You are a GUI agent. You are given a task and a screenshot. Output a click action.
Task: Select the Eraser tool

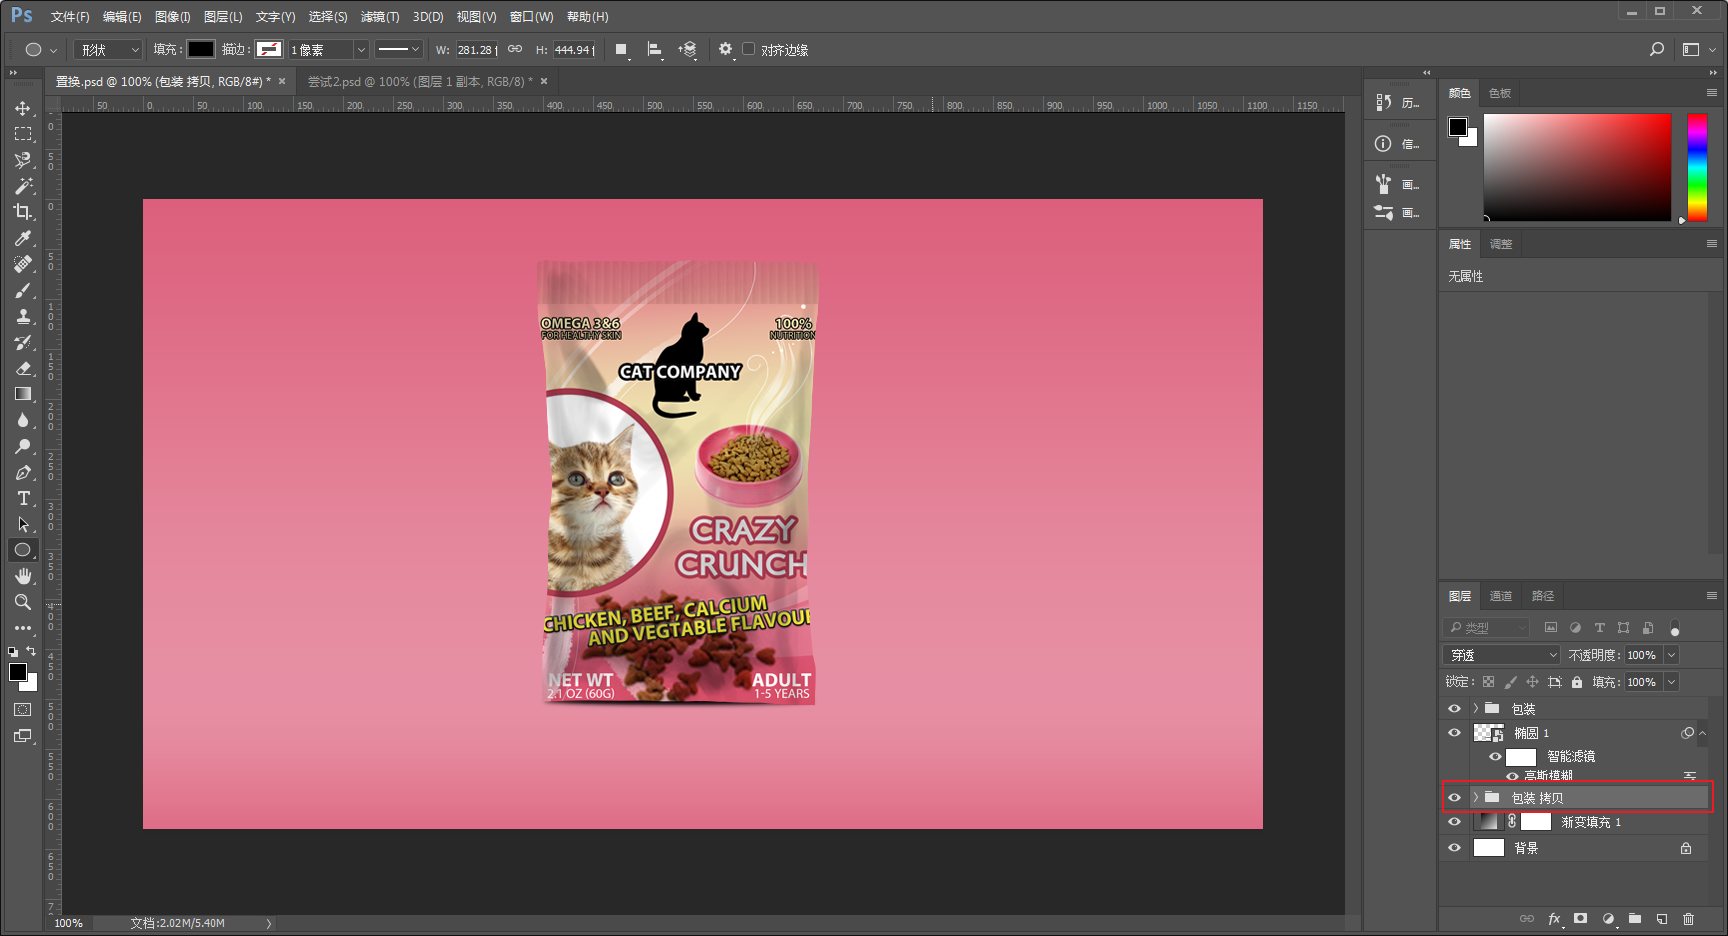[23, 368]
